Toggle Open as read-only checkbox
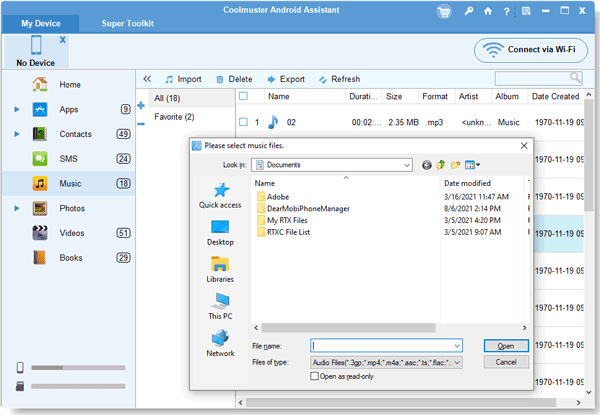The height and width of the screenshot is (415, 600). click(x=315, y=376)
